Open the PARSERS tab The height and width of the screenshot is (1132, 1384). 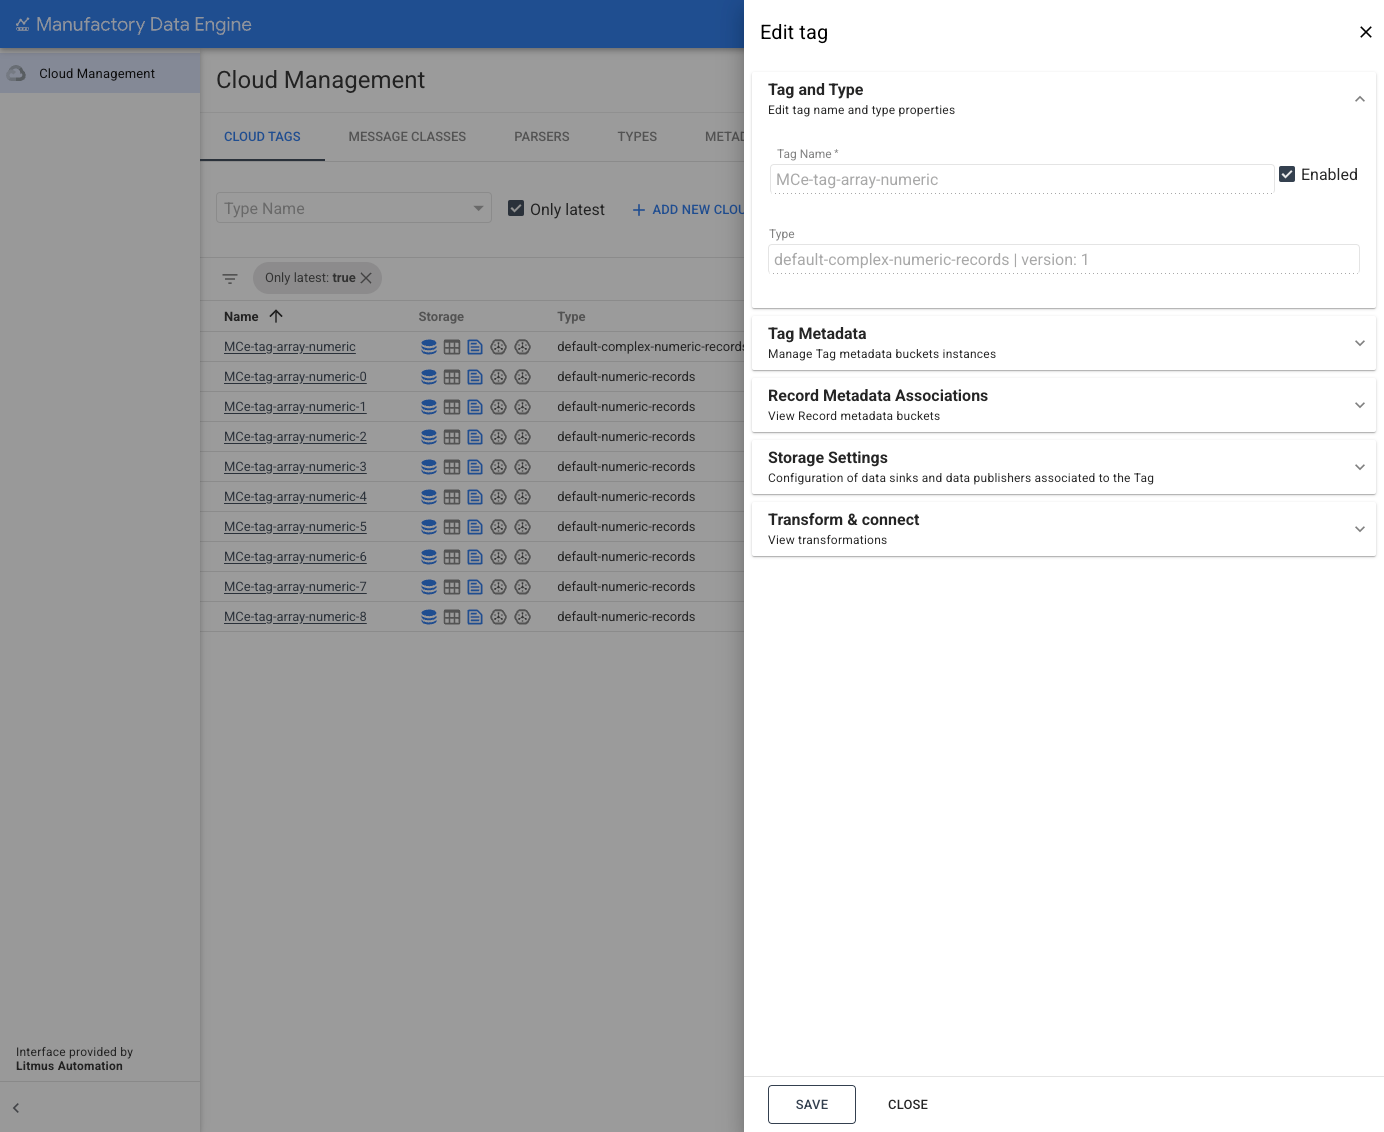click(x=541, y=137)
